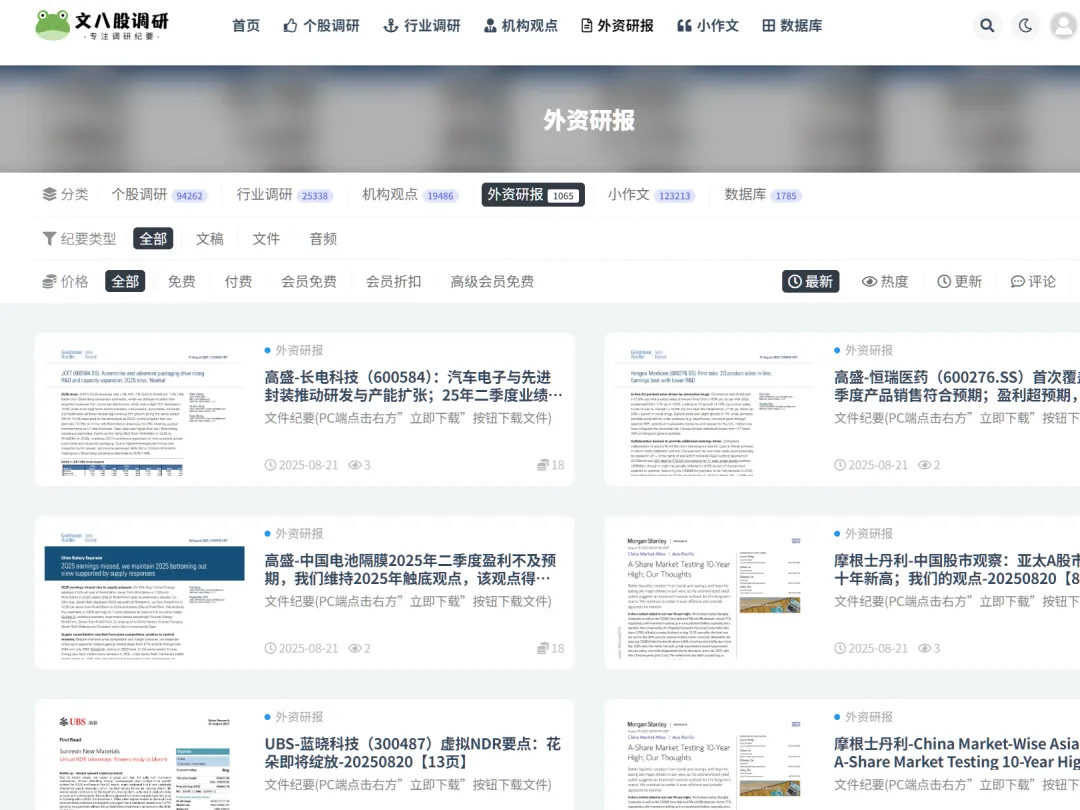The width and height of the screenshot is (1080, 810).
Task: Click China Market-Wise report thumbnail
Action: point(714,759)
